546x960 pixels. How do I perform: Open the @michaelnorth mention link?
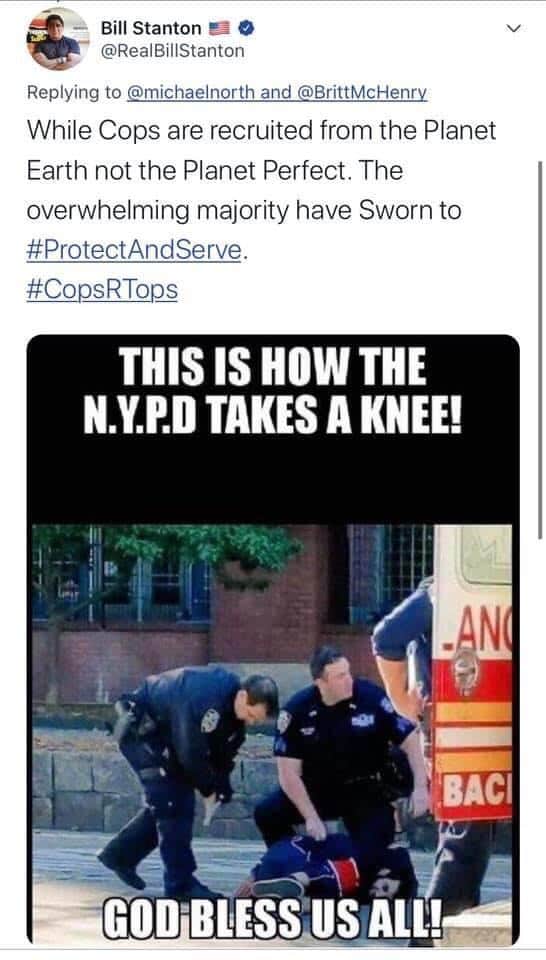(191, 92)
